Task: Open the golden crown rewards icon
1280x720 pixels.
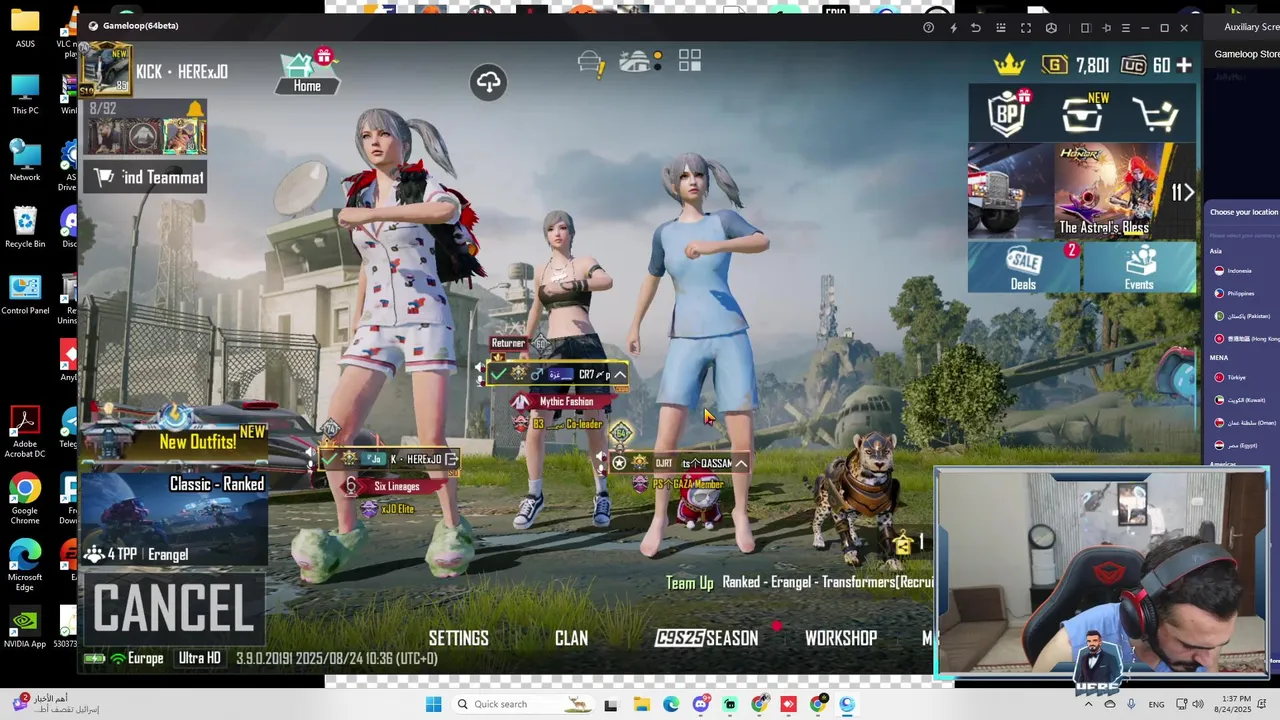Action: point(1009,65)
